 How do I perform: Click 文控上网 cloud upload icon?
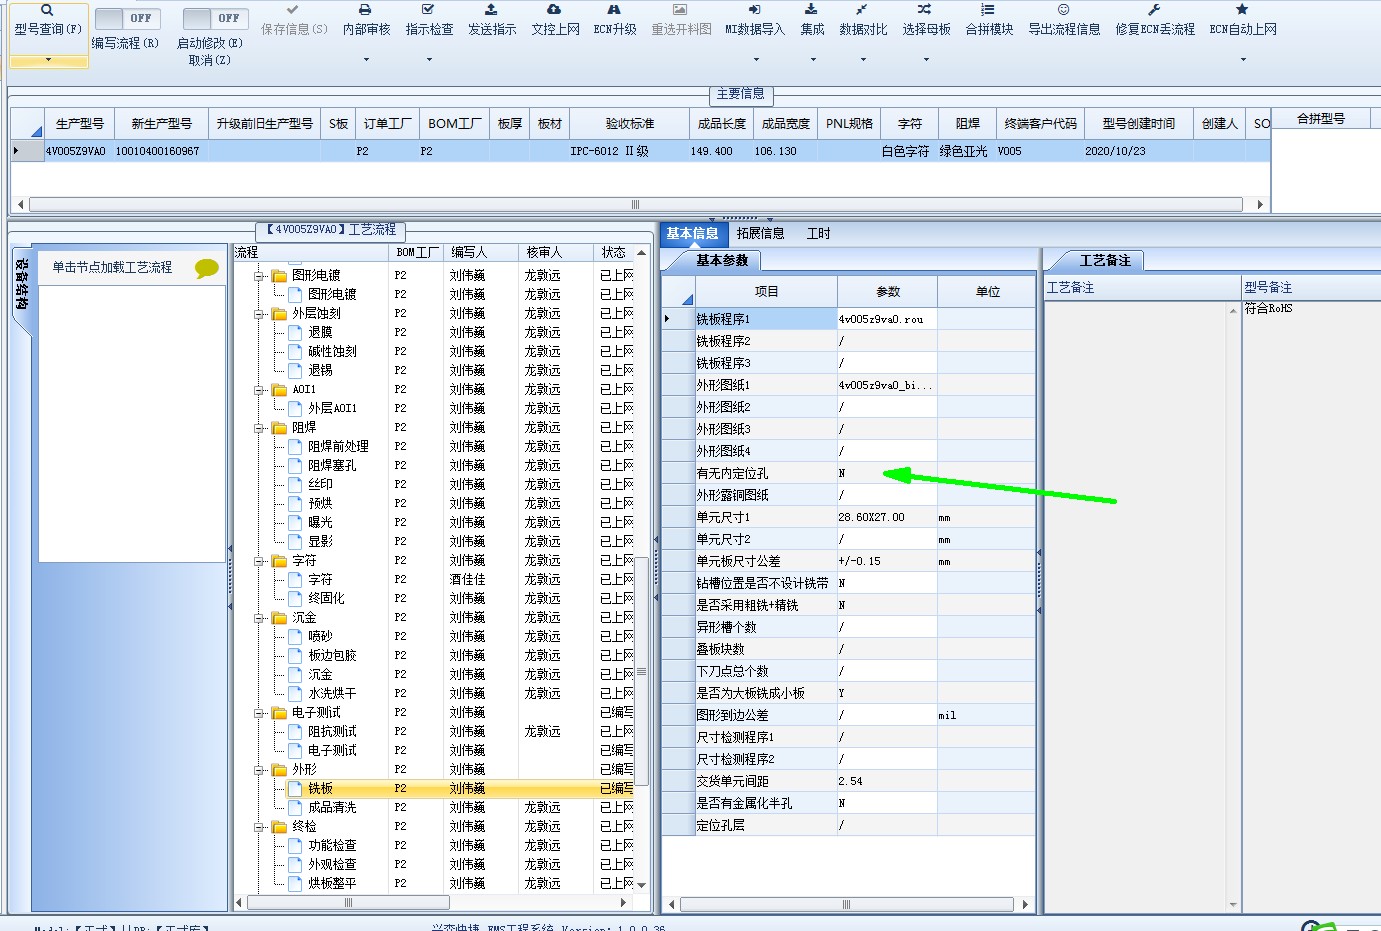click(554, 9)
